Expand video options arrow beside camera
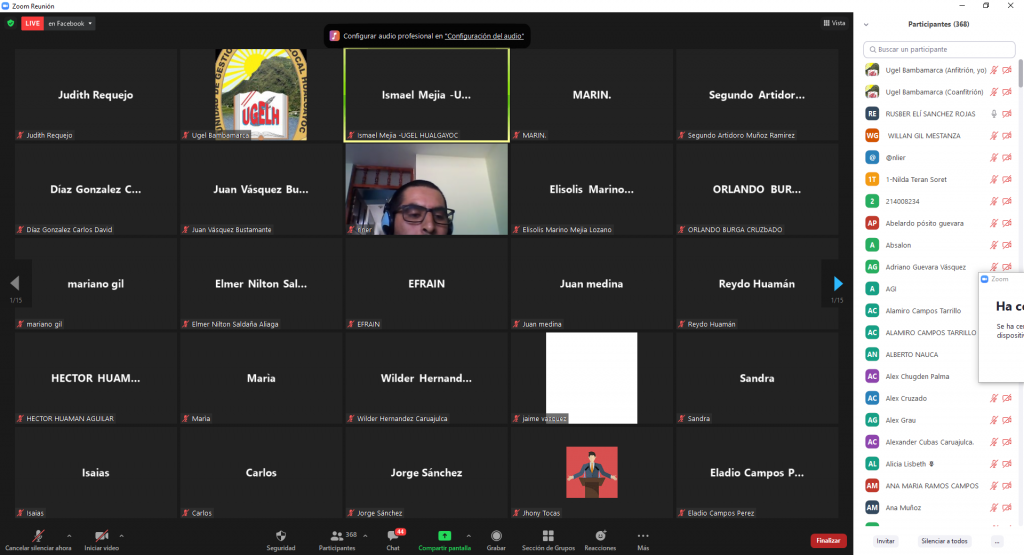 click(x=122, y=535)
